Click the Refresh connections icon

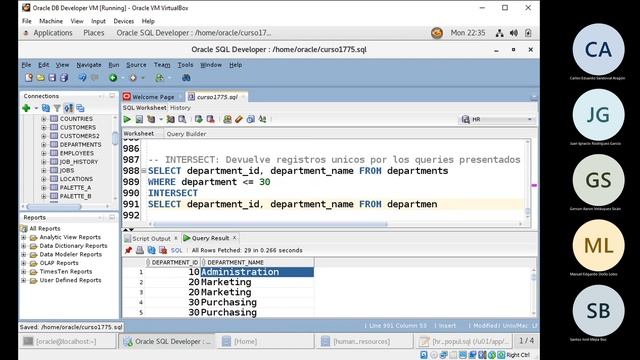tap(46, 108)
